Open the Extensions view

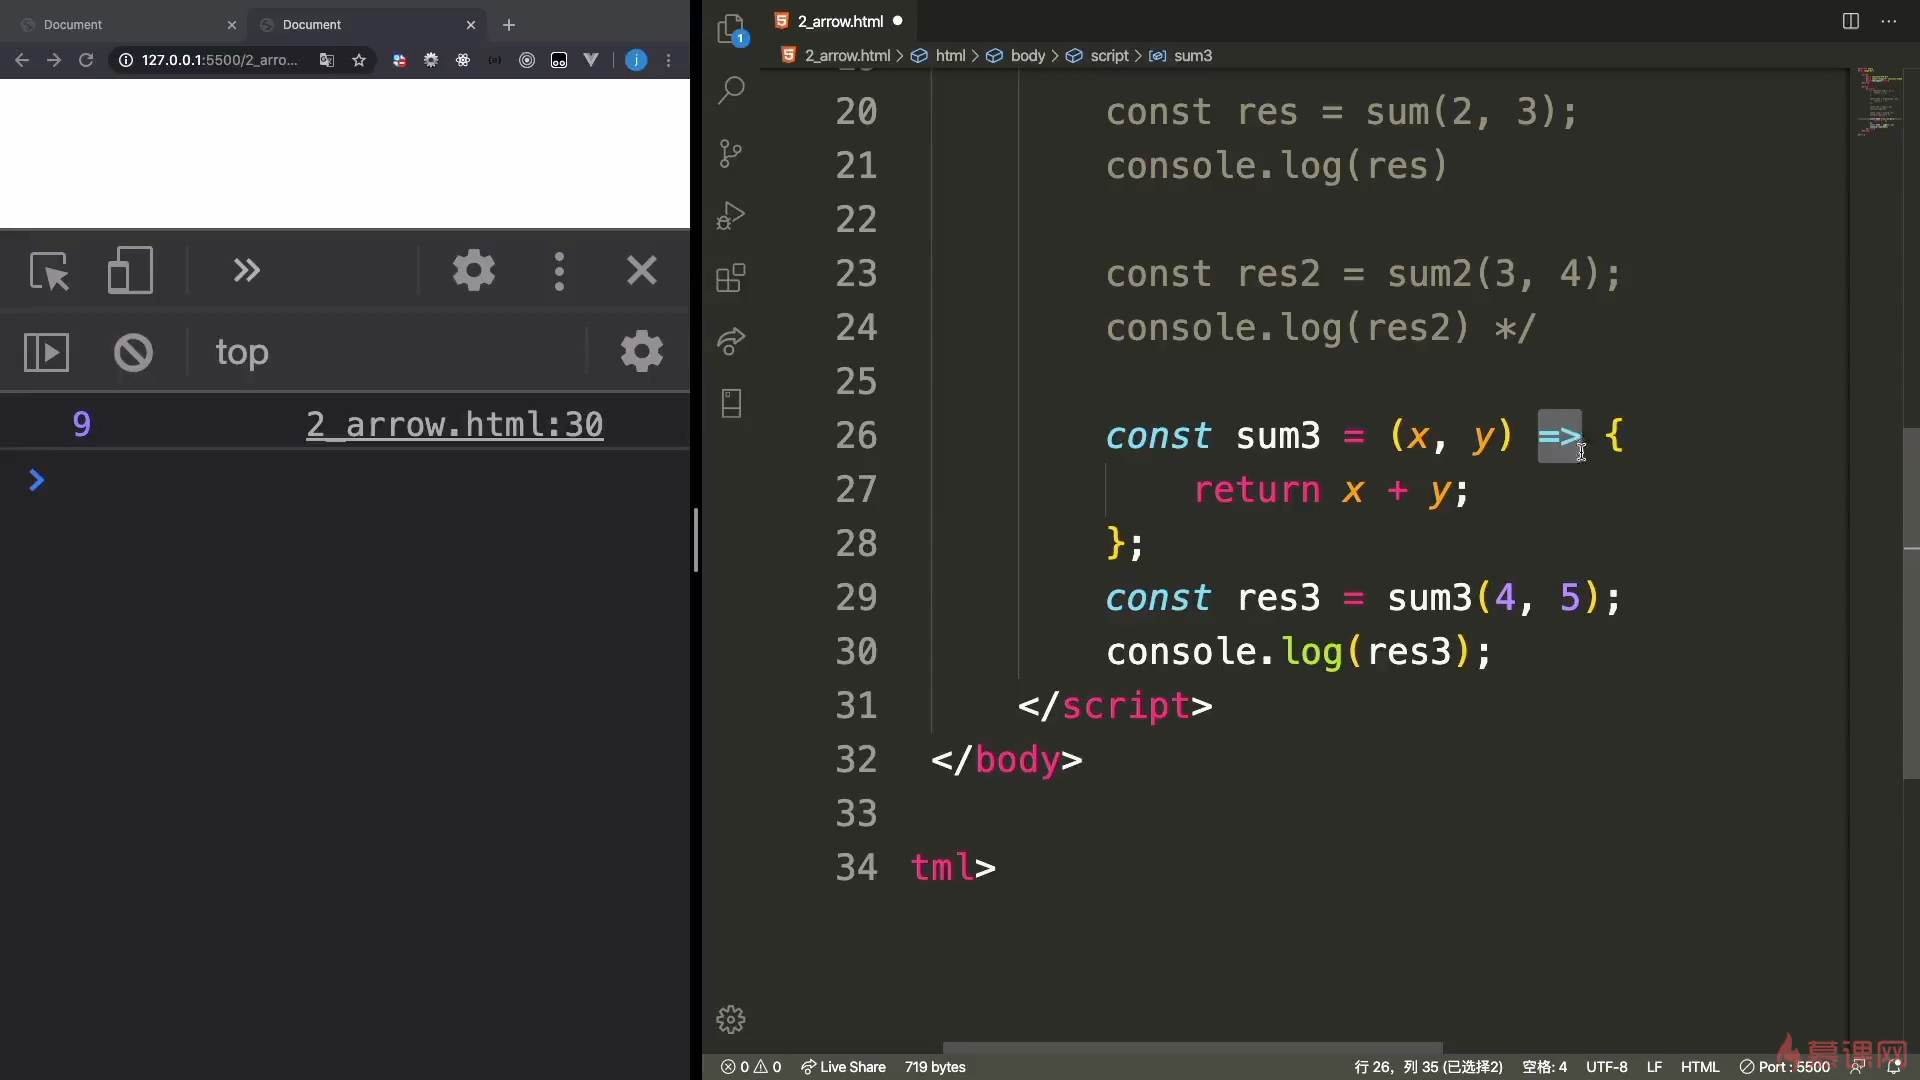(731, 278)
